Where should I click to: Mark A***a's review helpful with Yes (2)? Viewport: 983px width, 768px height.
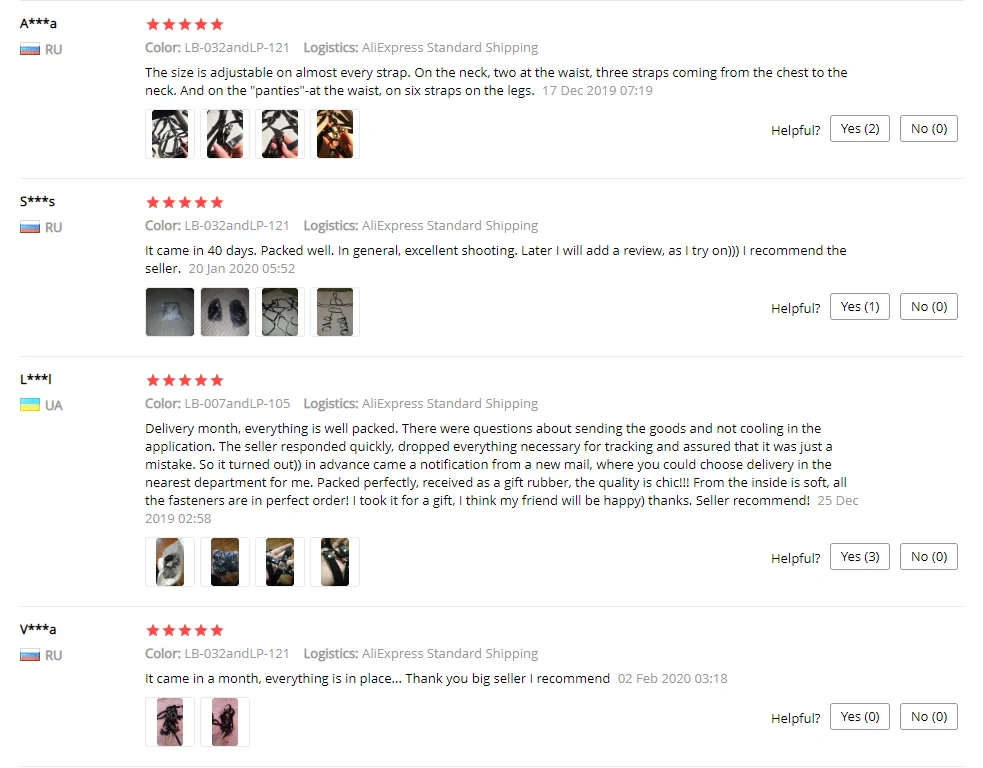(859, 129)
